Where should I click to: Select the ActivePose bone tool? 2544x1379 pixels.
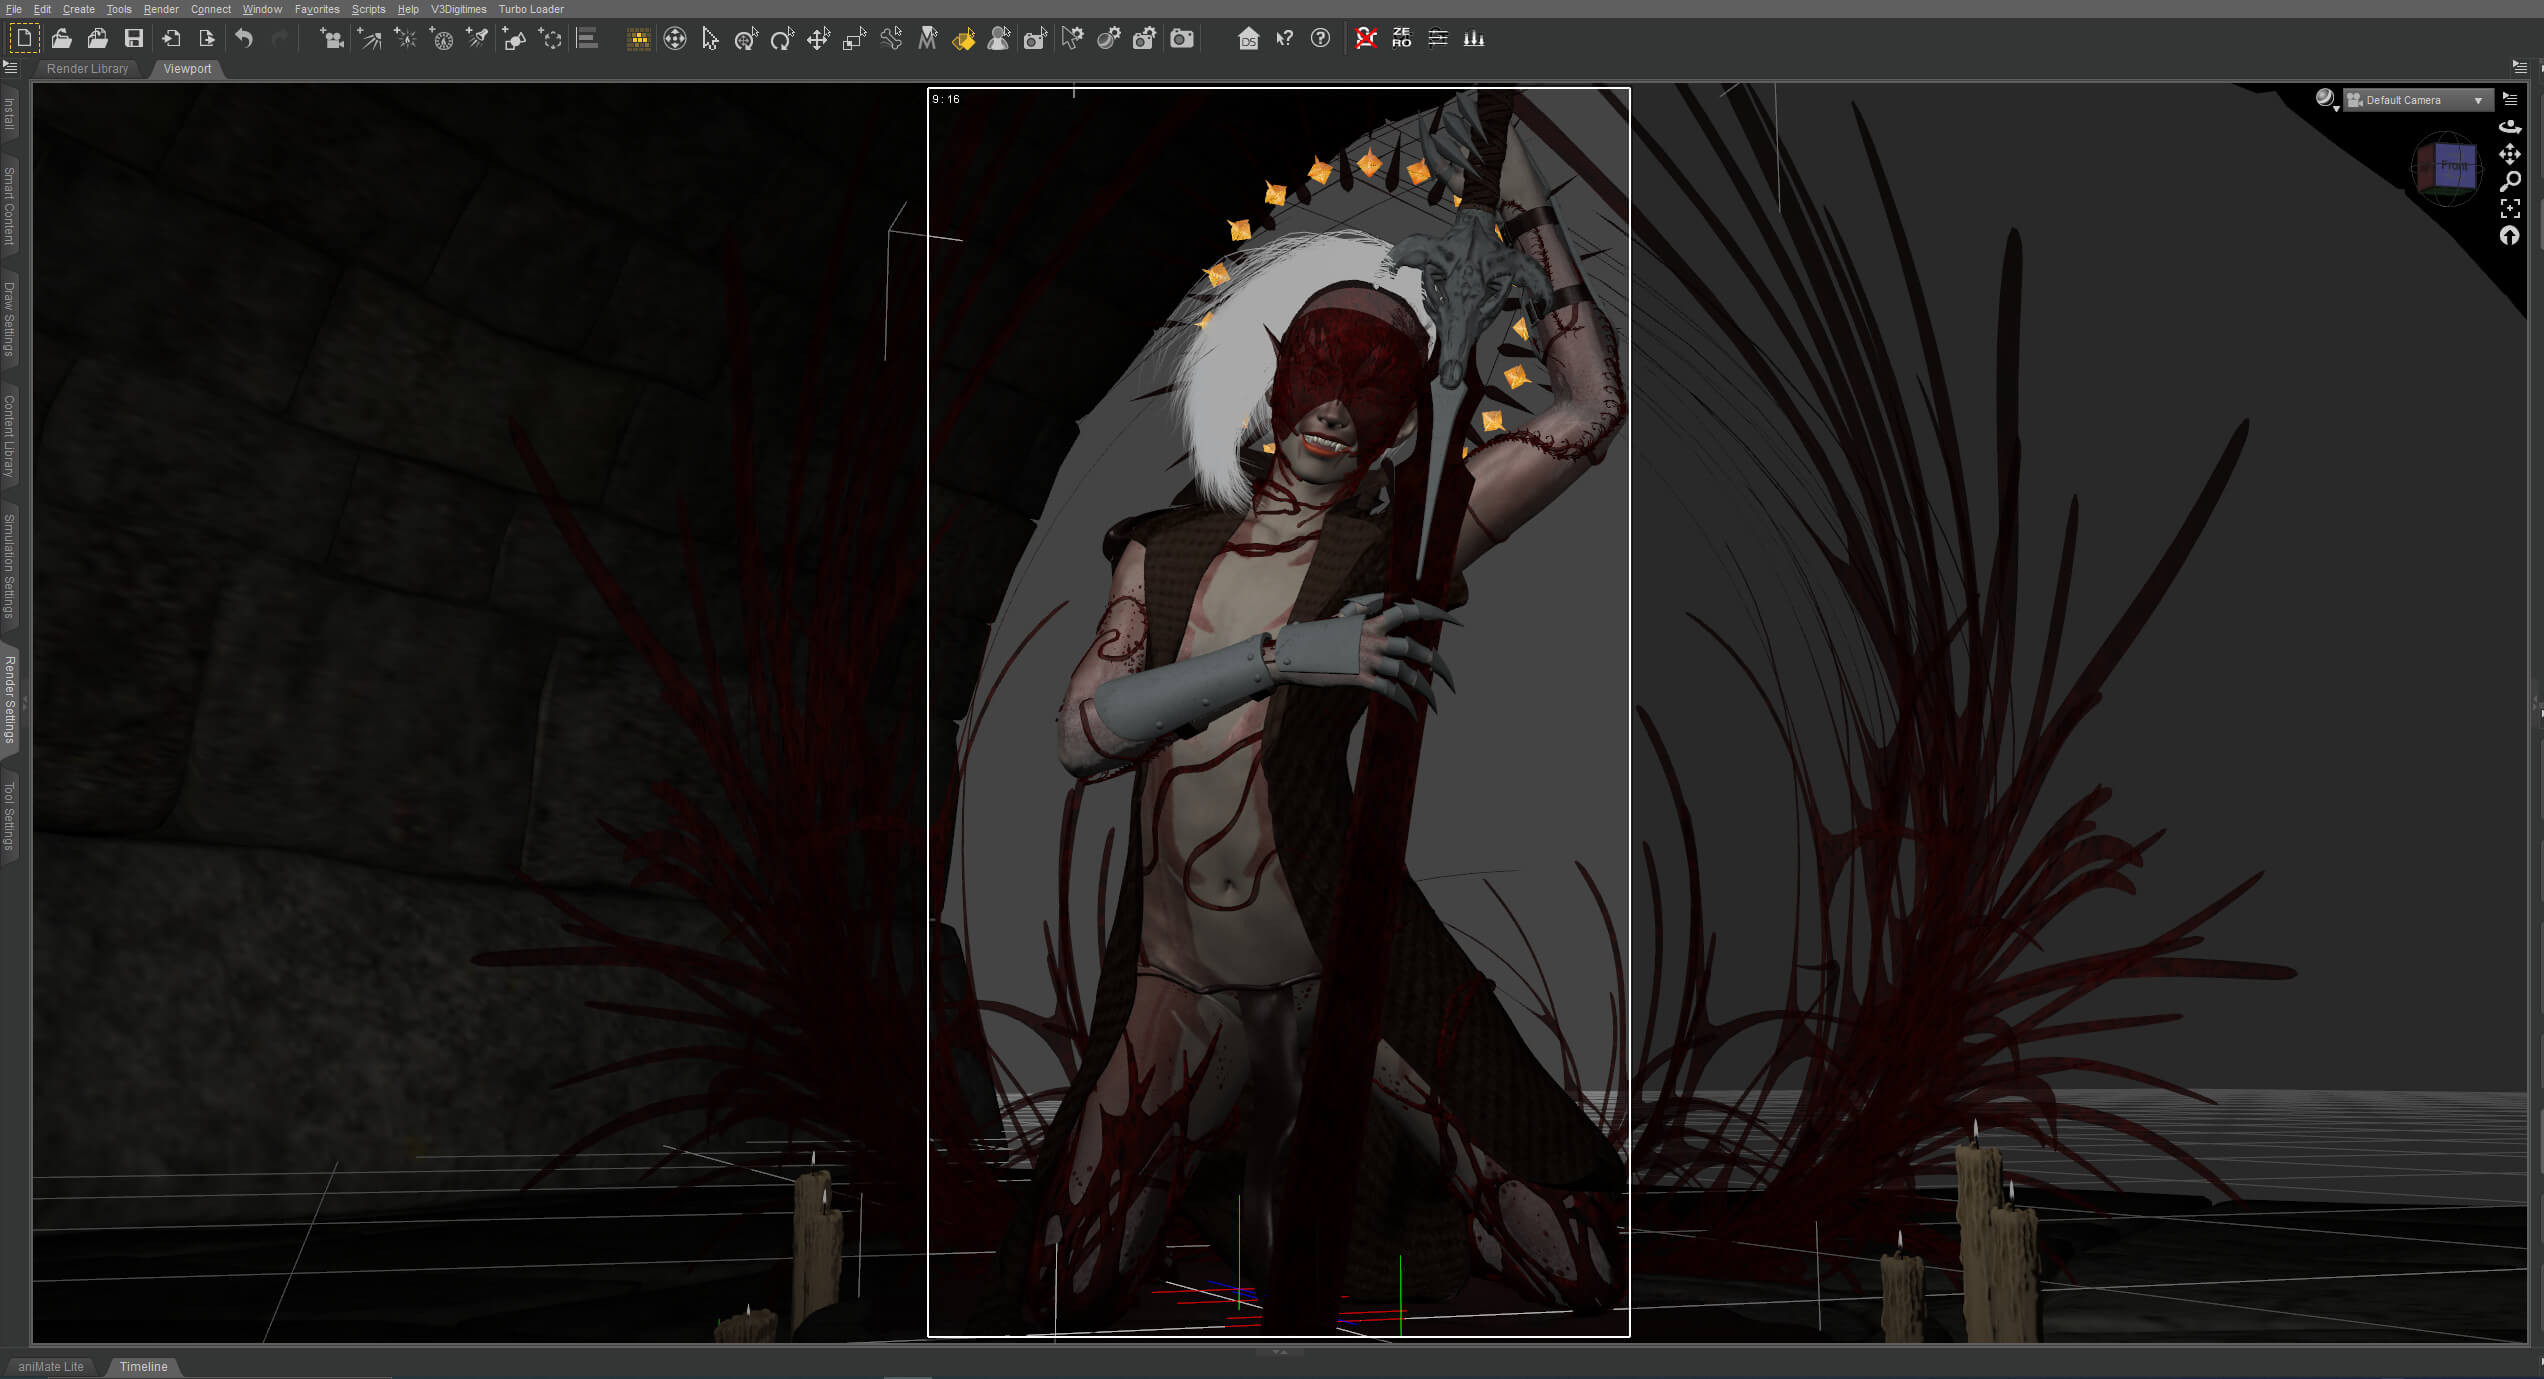tap(891, 39)
